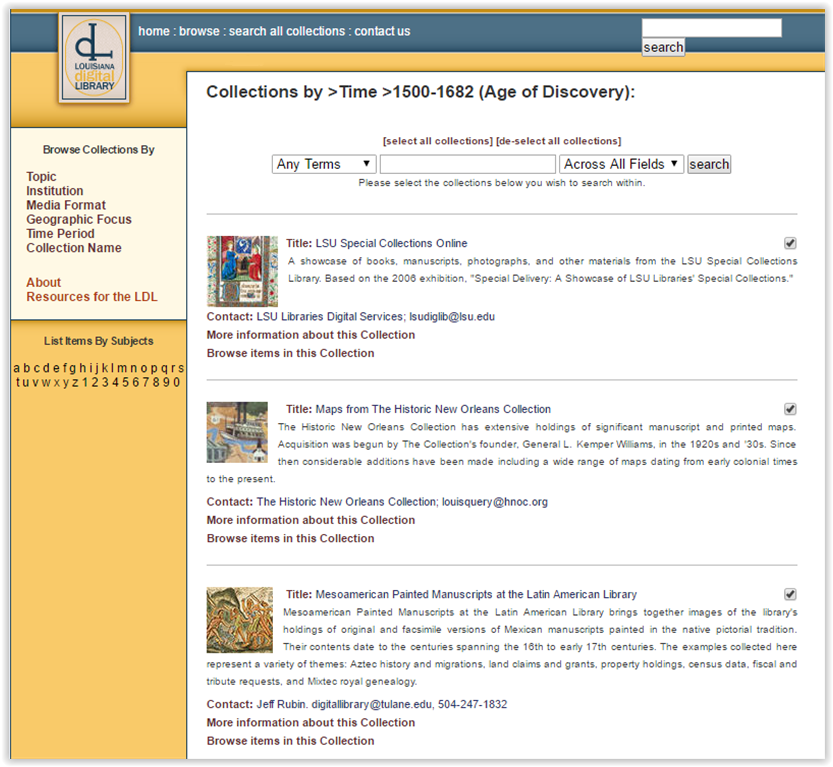
Task: Browse collections by Media Format
Action: click(66, 205)
